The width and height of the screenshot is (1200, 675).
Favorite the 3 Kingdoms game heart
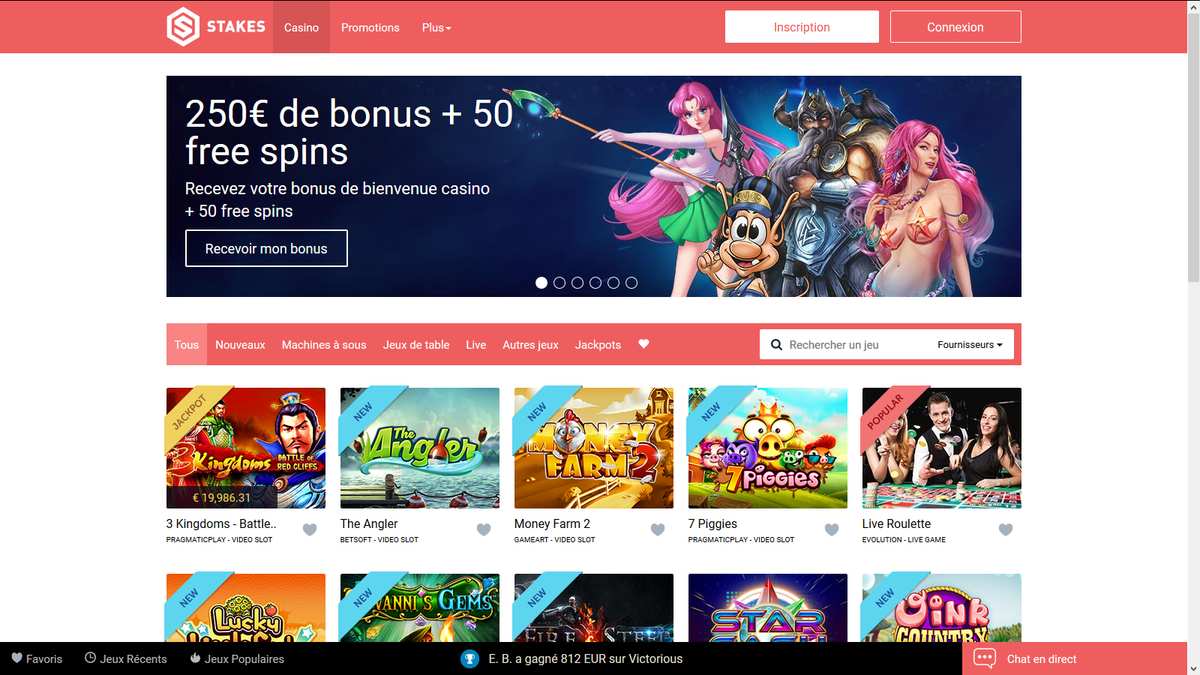pos(310,530)
